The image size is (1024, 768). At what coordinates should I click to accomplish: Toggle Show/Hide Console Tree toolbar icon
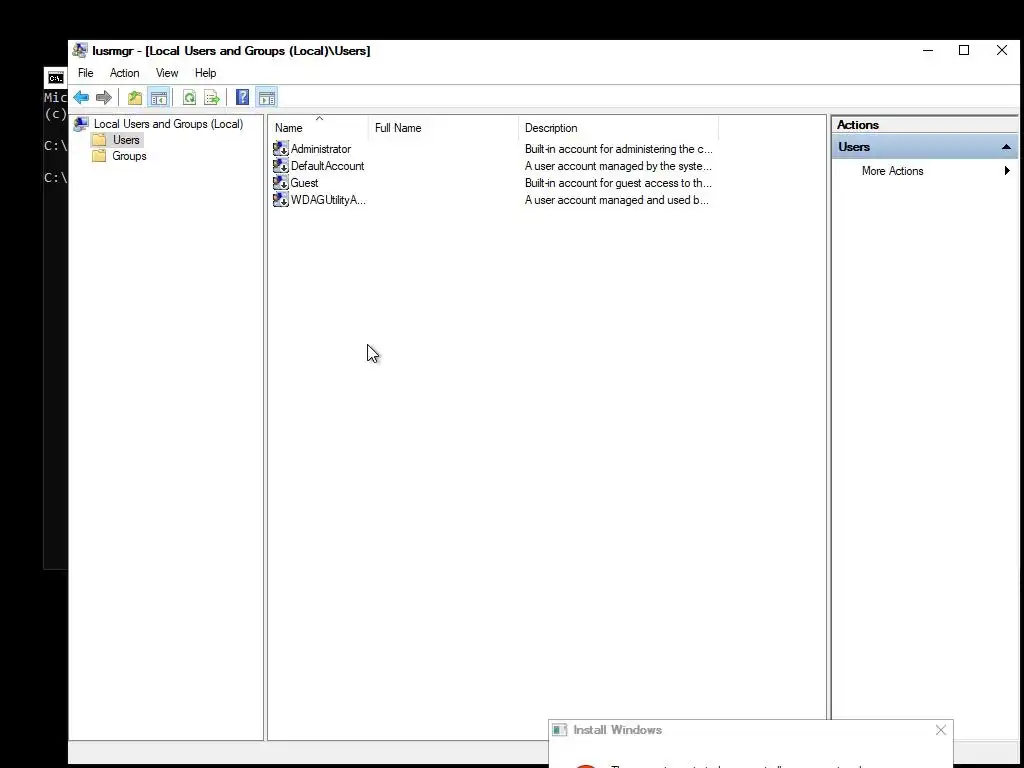[159, 98]
